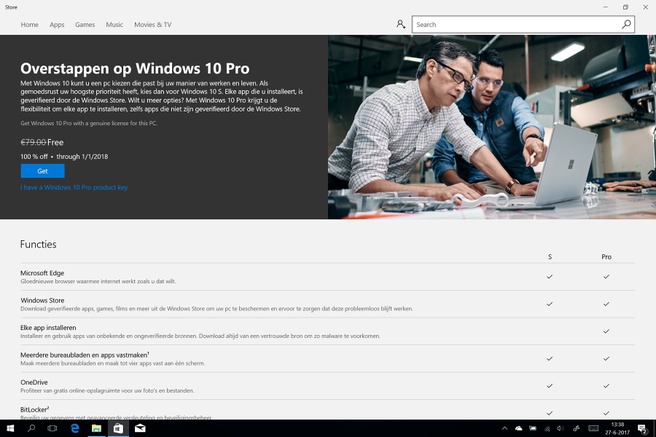Switch to the Music section
Image resolution: width=656 pixels, height=437 pixels.
click(x=114, y=25)
